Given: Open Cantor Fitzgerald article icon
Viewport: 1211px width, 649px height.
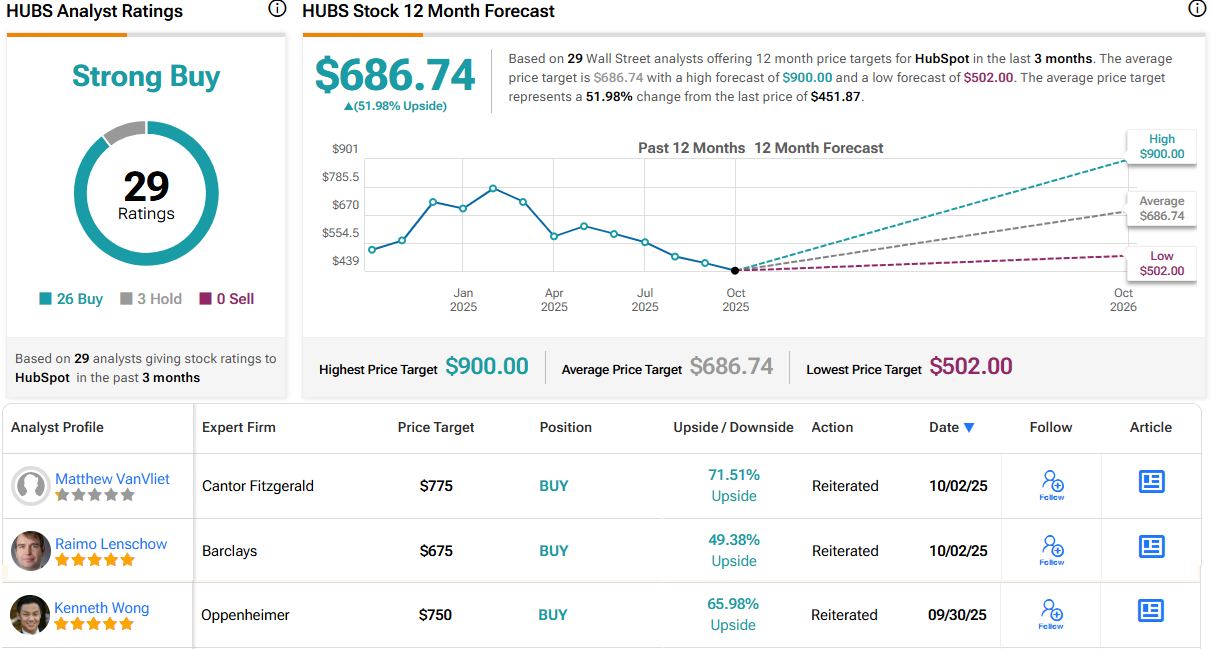Looking at the screenshot, I should 1152,482.
